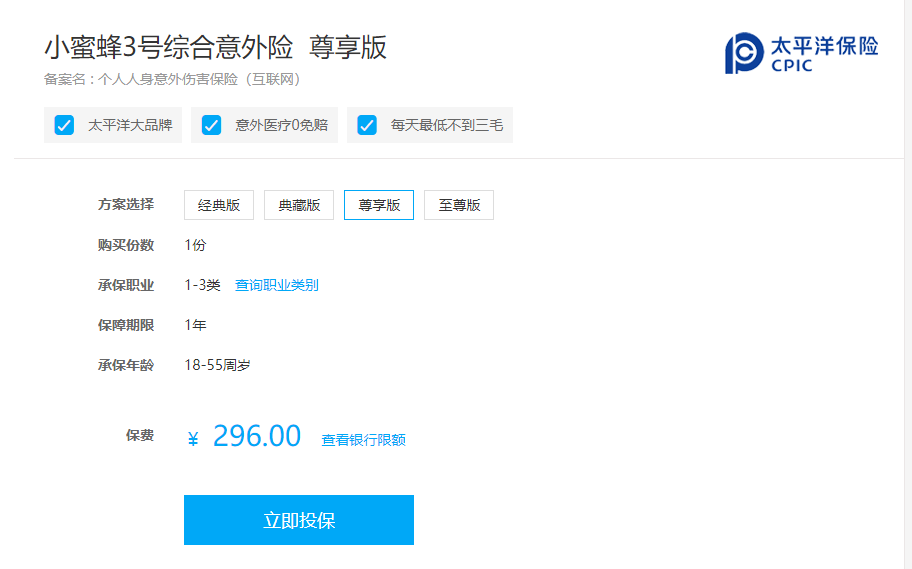Screen dimensions: 912x569
Task: Click the 承保年龄 label
Action: (126, 365)
